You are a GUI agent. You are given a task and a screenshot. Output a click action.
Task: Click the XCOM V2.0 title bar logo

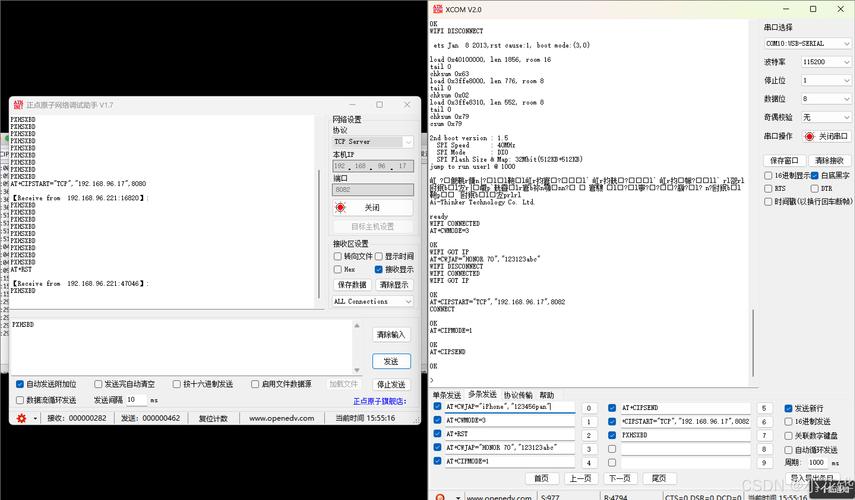437,9
